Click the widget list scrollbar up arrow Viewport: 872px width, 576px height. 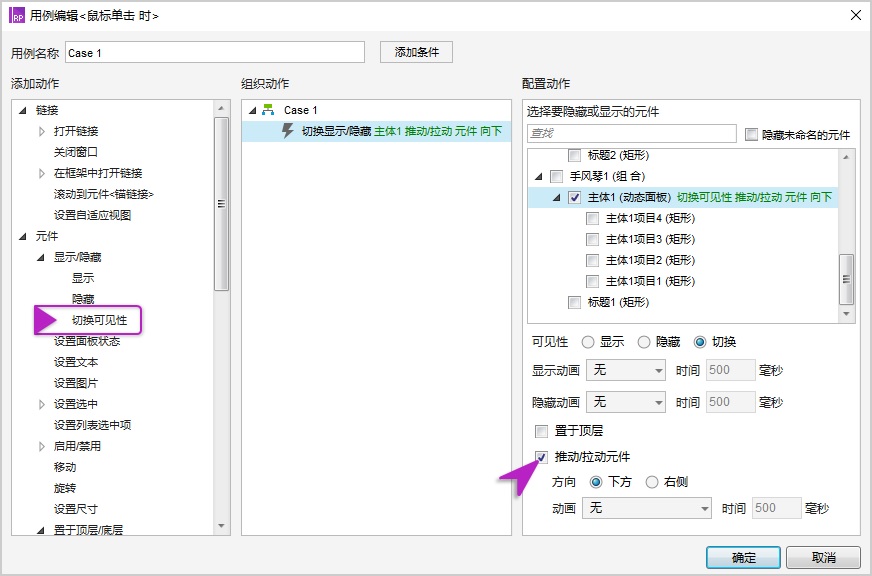coord(846,157)
